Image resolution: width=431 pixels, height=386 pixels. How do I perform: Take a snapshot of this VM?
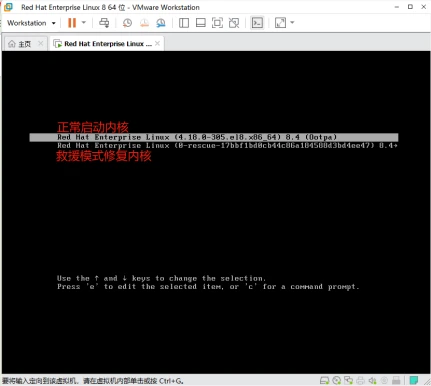pos(127,23)
